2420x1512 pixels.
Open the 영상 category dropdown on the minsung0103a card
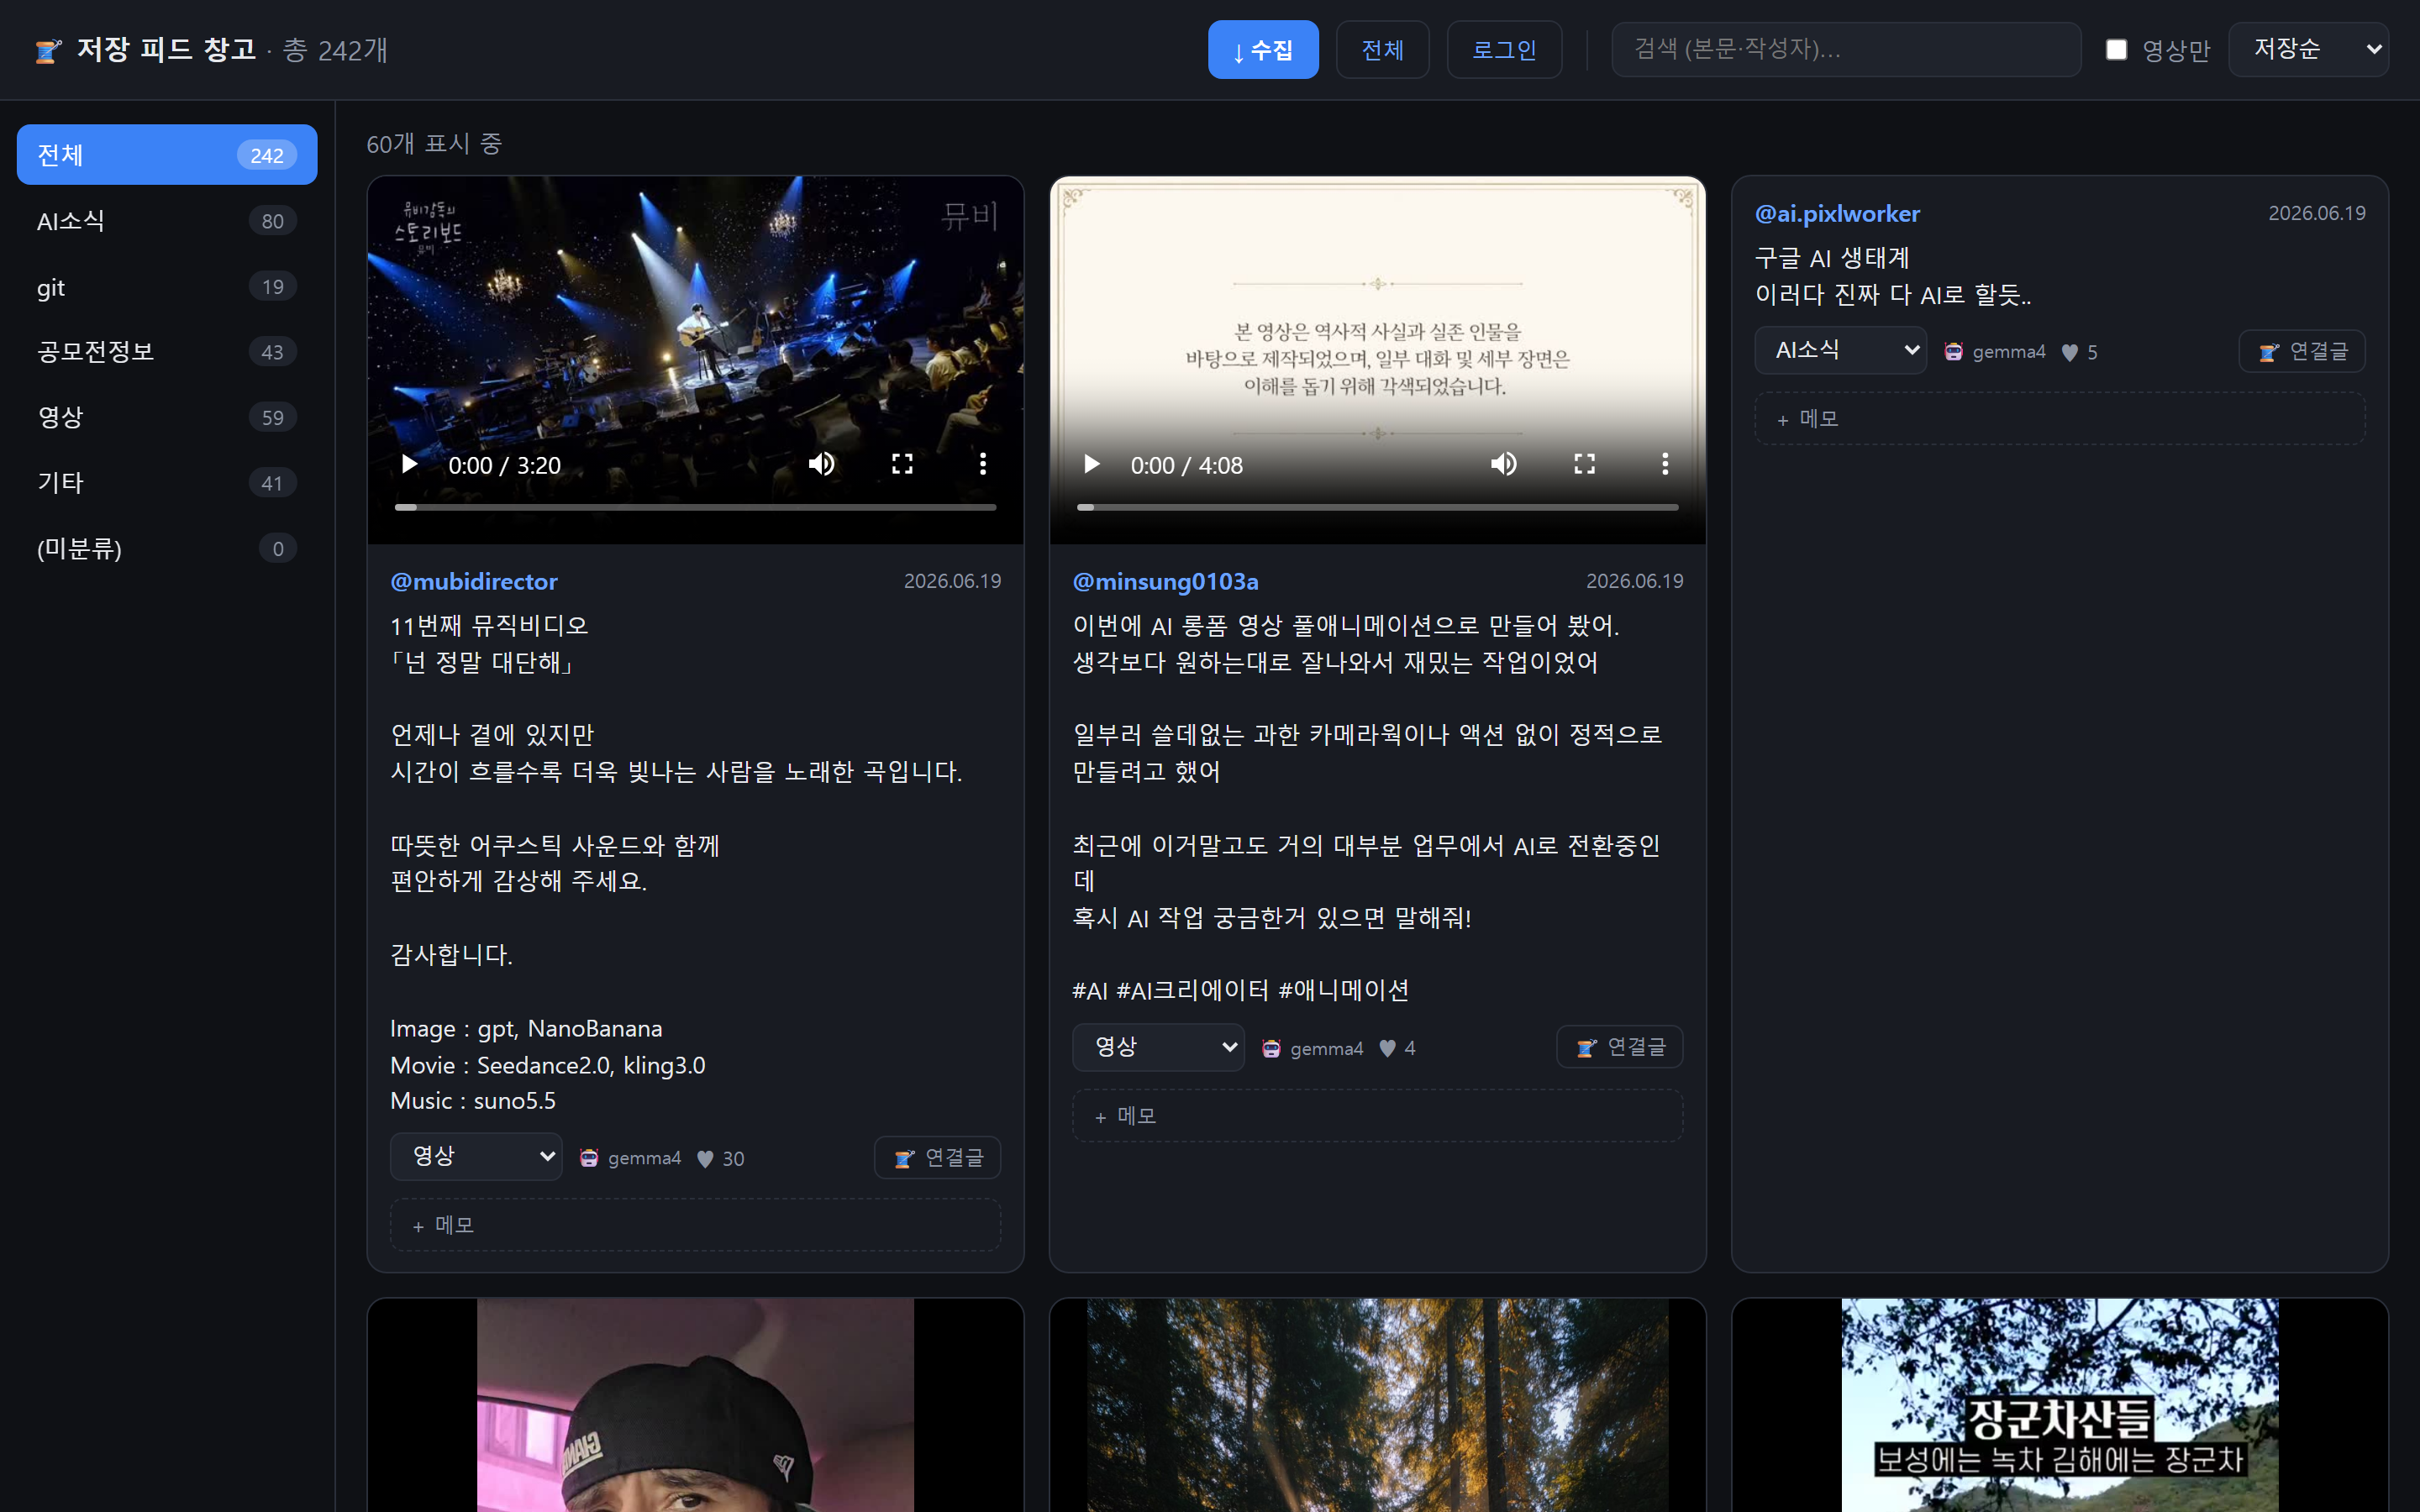(1158, 1047)
